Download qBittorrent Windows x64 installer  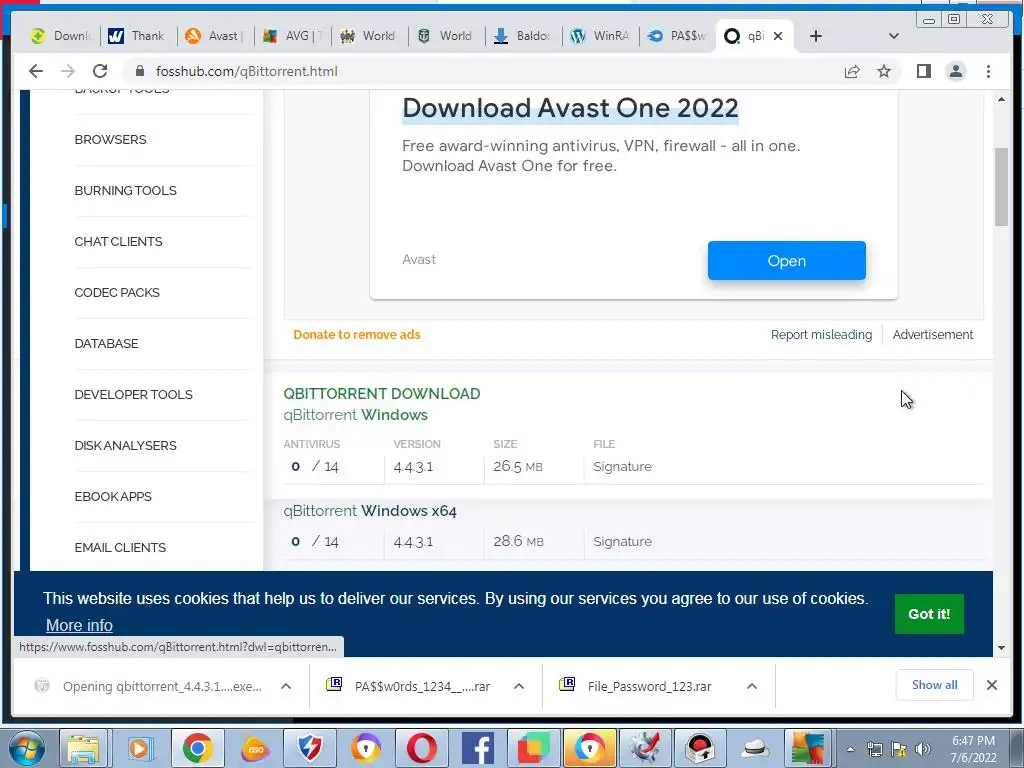point(370,511)
